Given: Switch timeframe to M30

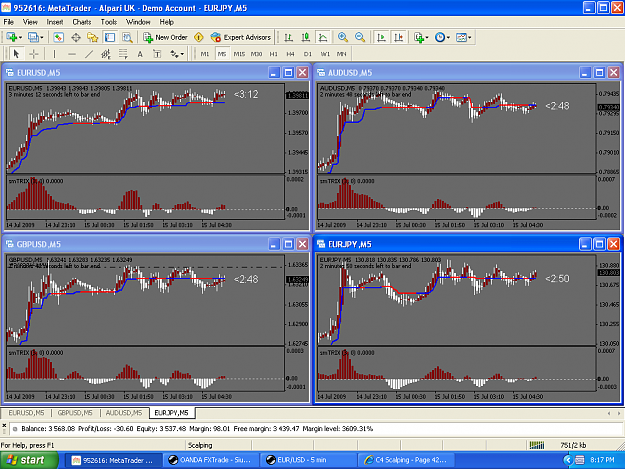Looking at the screenshot, I should click(256, 54).
